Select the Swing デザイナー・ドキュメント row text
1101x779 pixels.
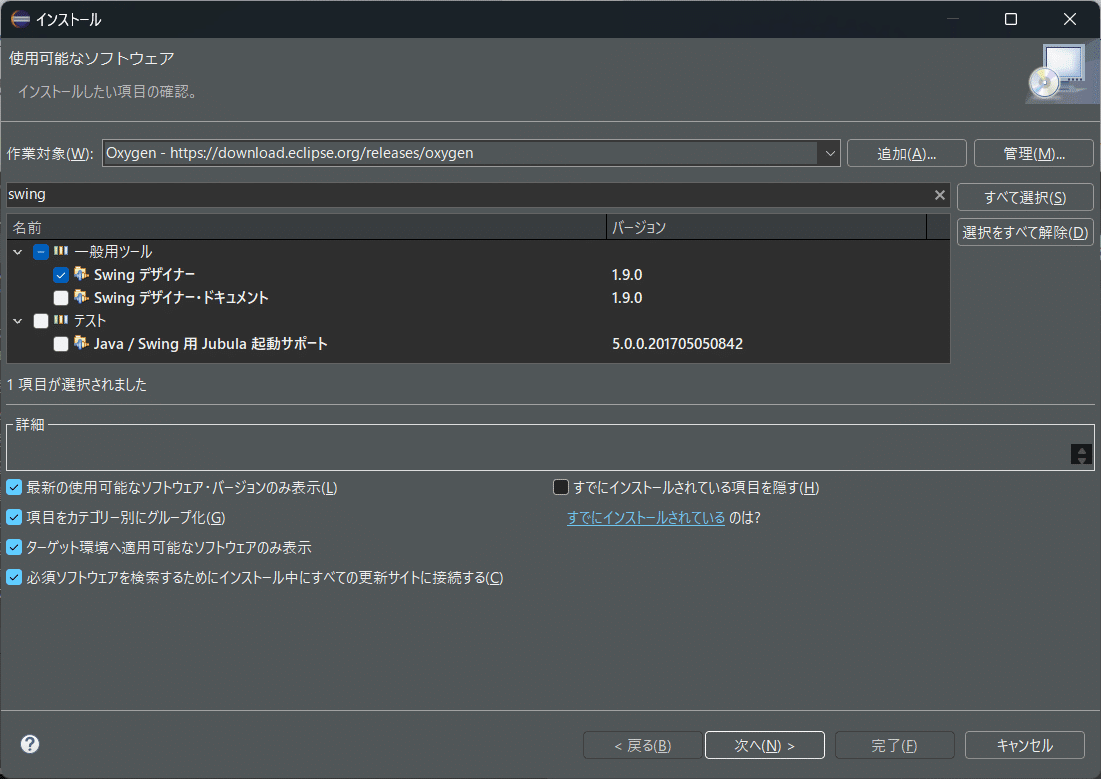tap(181, 297)
